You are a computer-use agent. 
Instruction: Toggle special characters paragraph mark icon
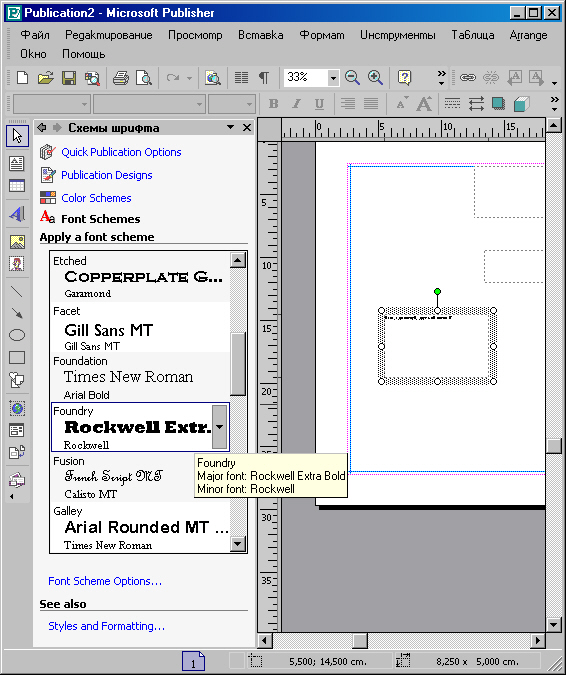264,78
